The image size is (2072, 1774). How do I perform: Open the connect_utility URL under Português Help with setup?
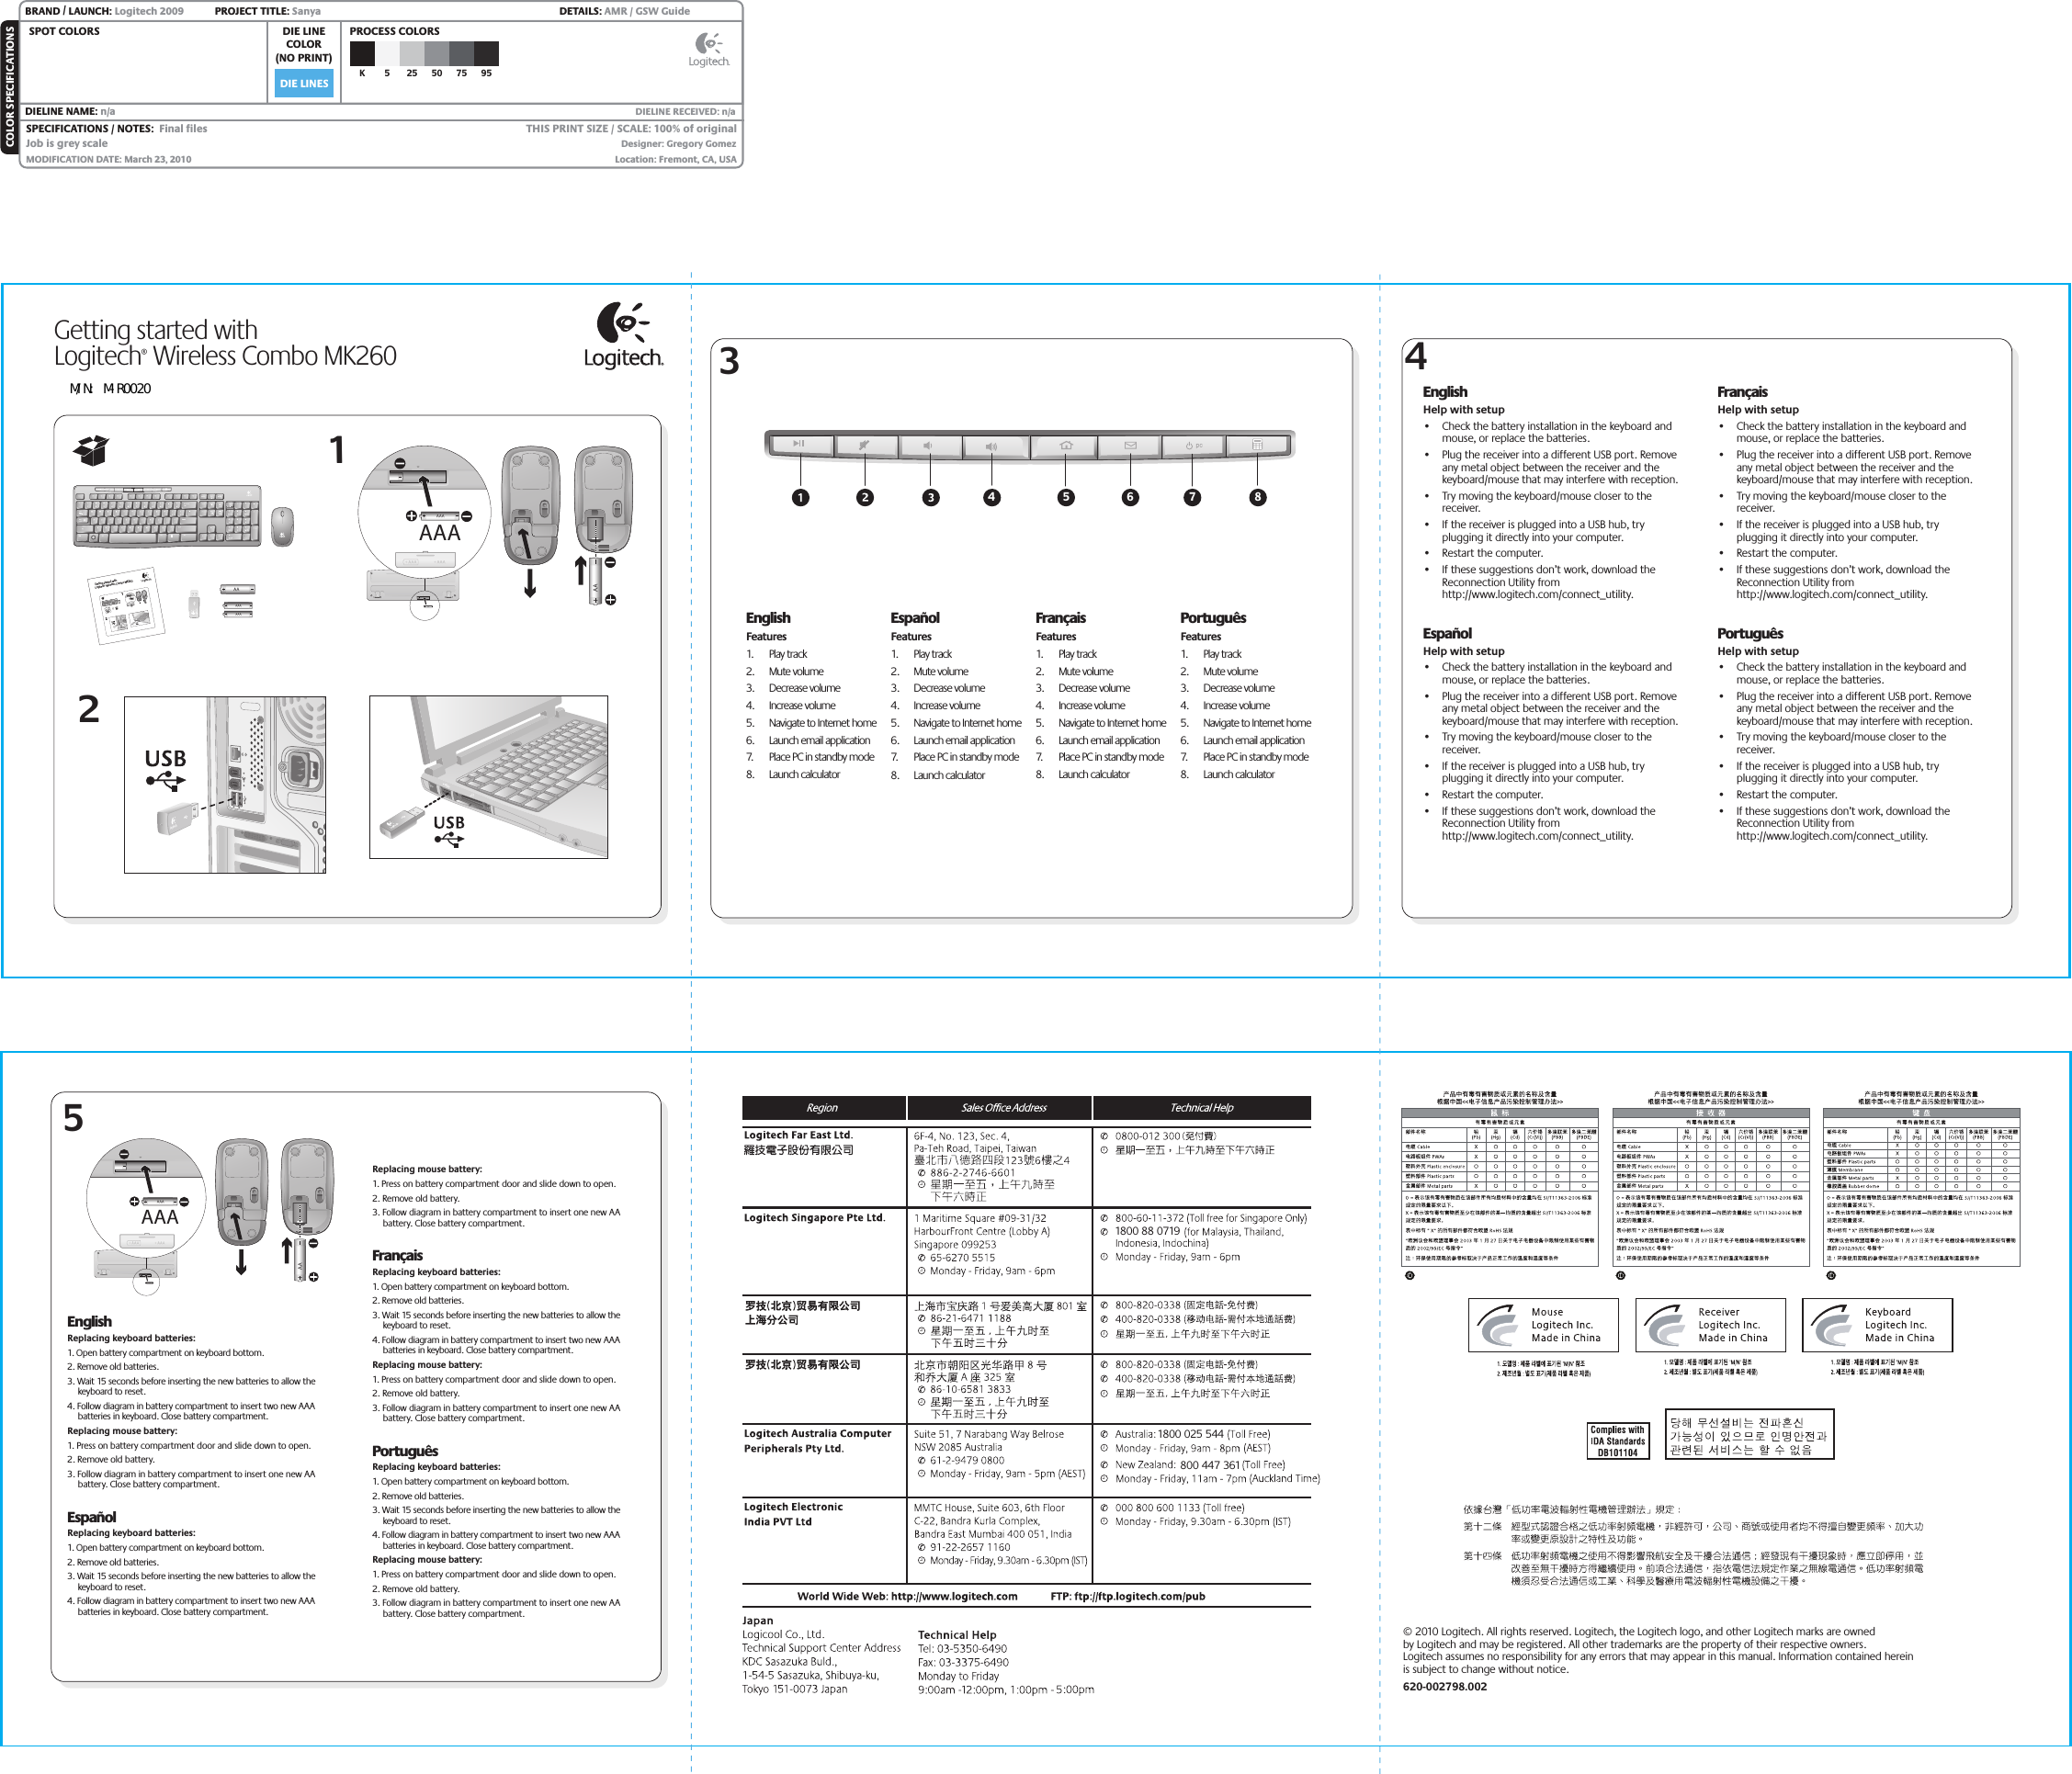[1832, 836]
